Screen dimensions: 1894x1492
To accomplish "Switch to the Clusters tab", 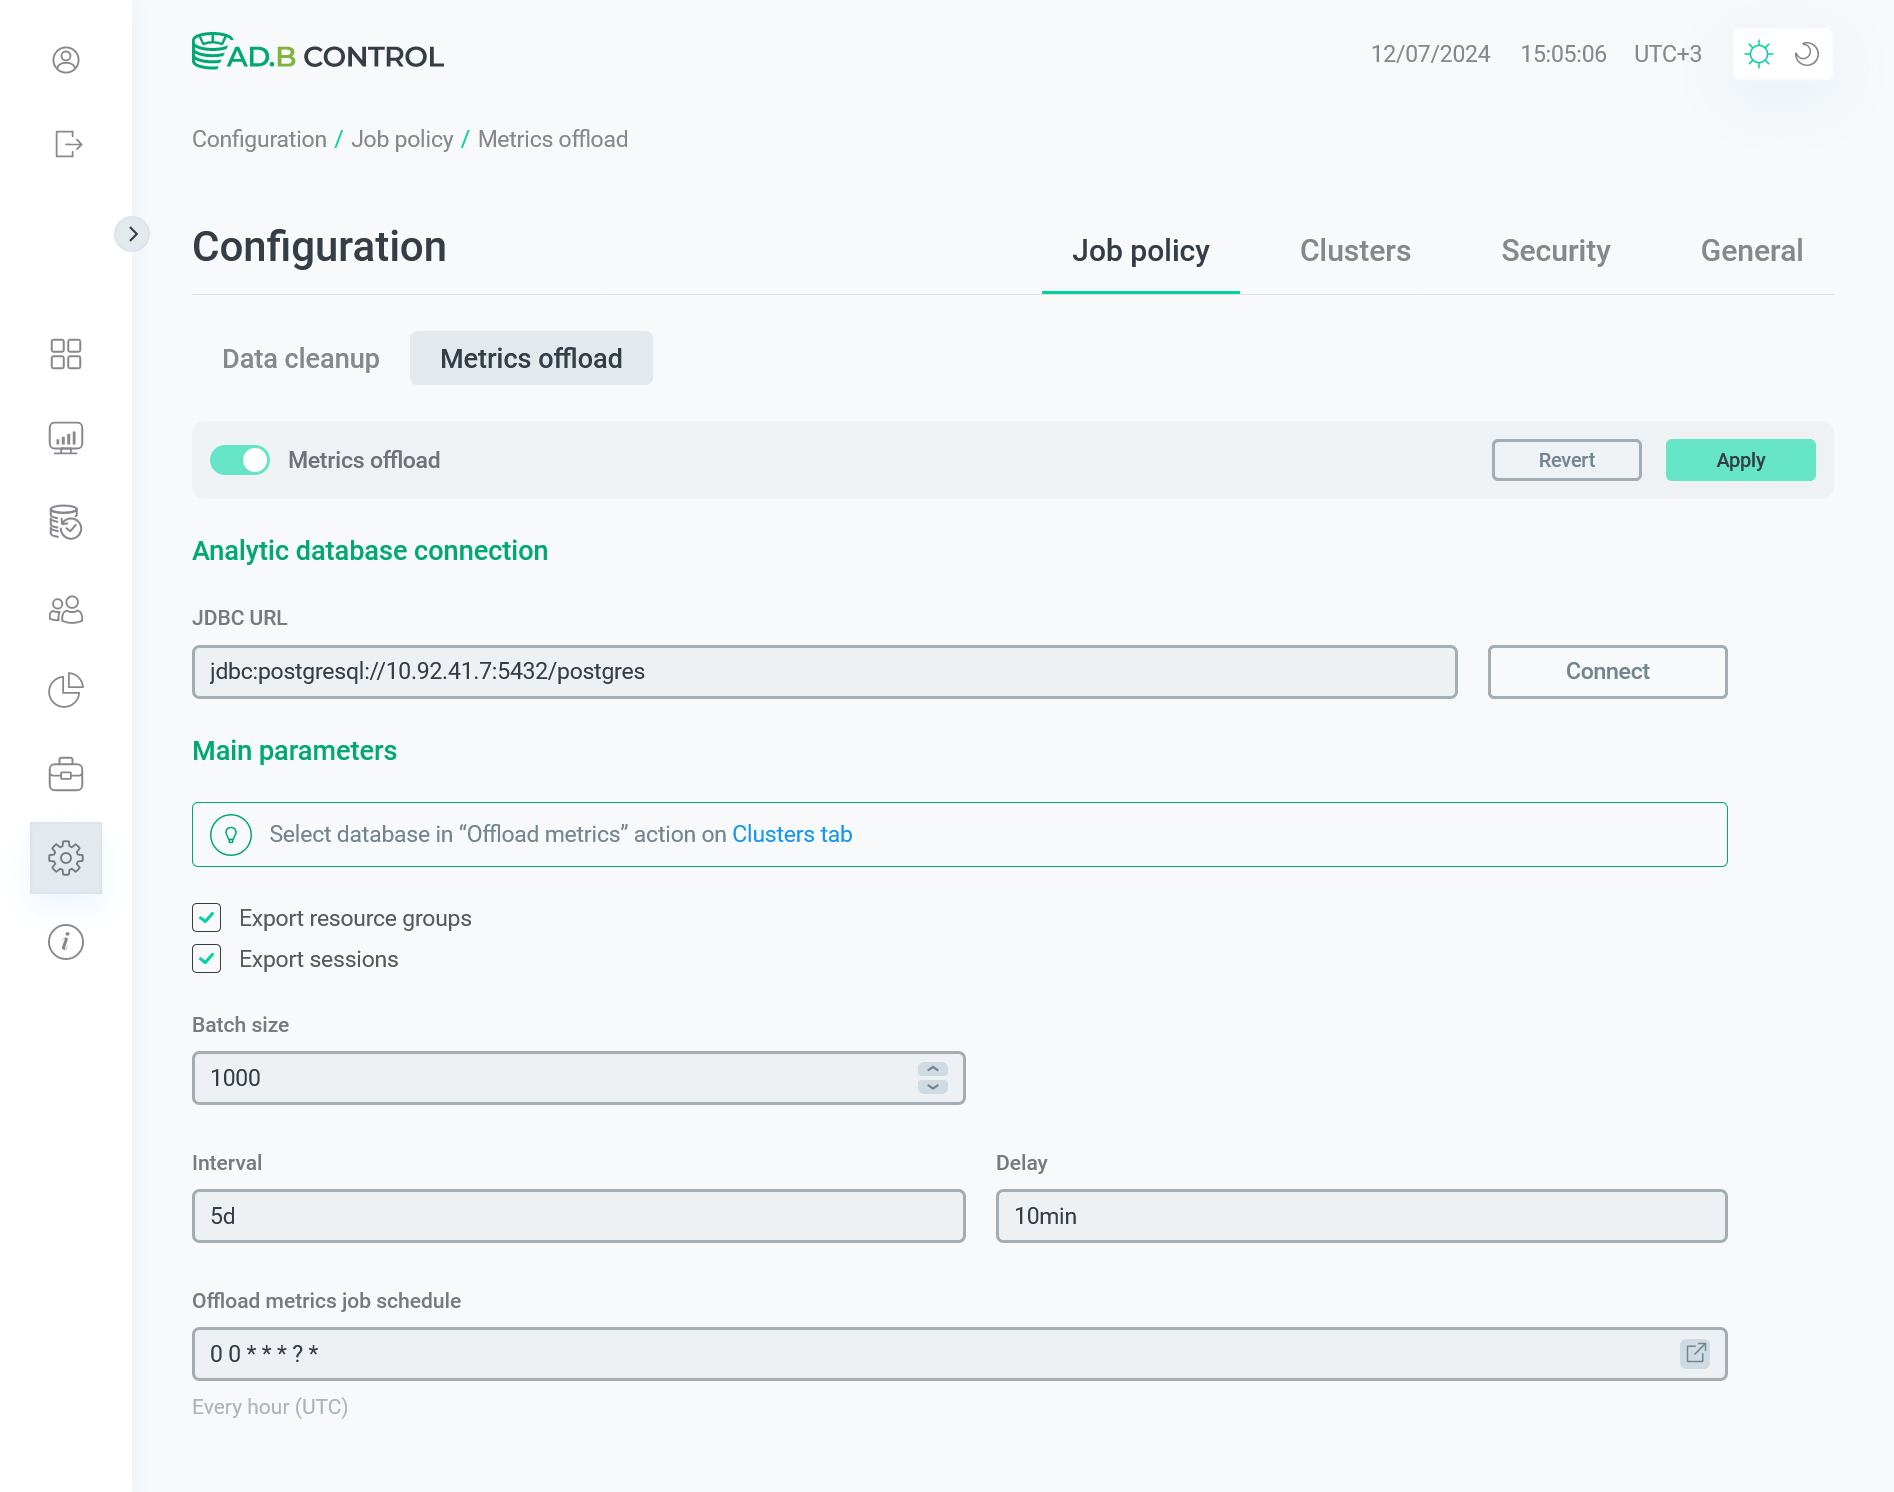I will coord(1355,251).
